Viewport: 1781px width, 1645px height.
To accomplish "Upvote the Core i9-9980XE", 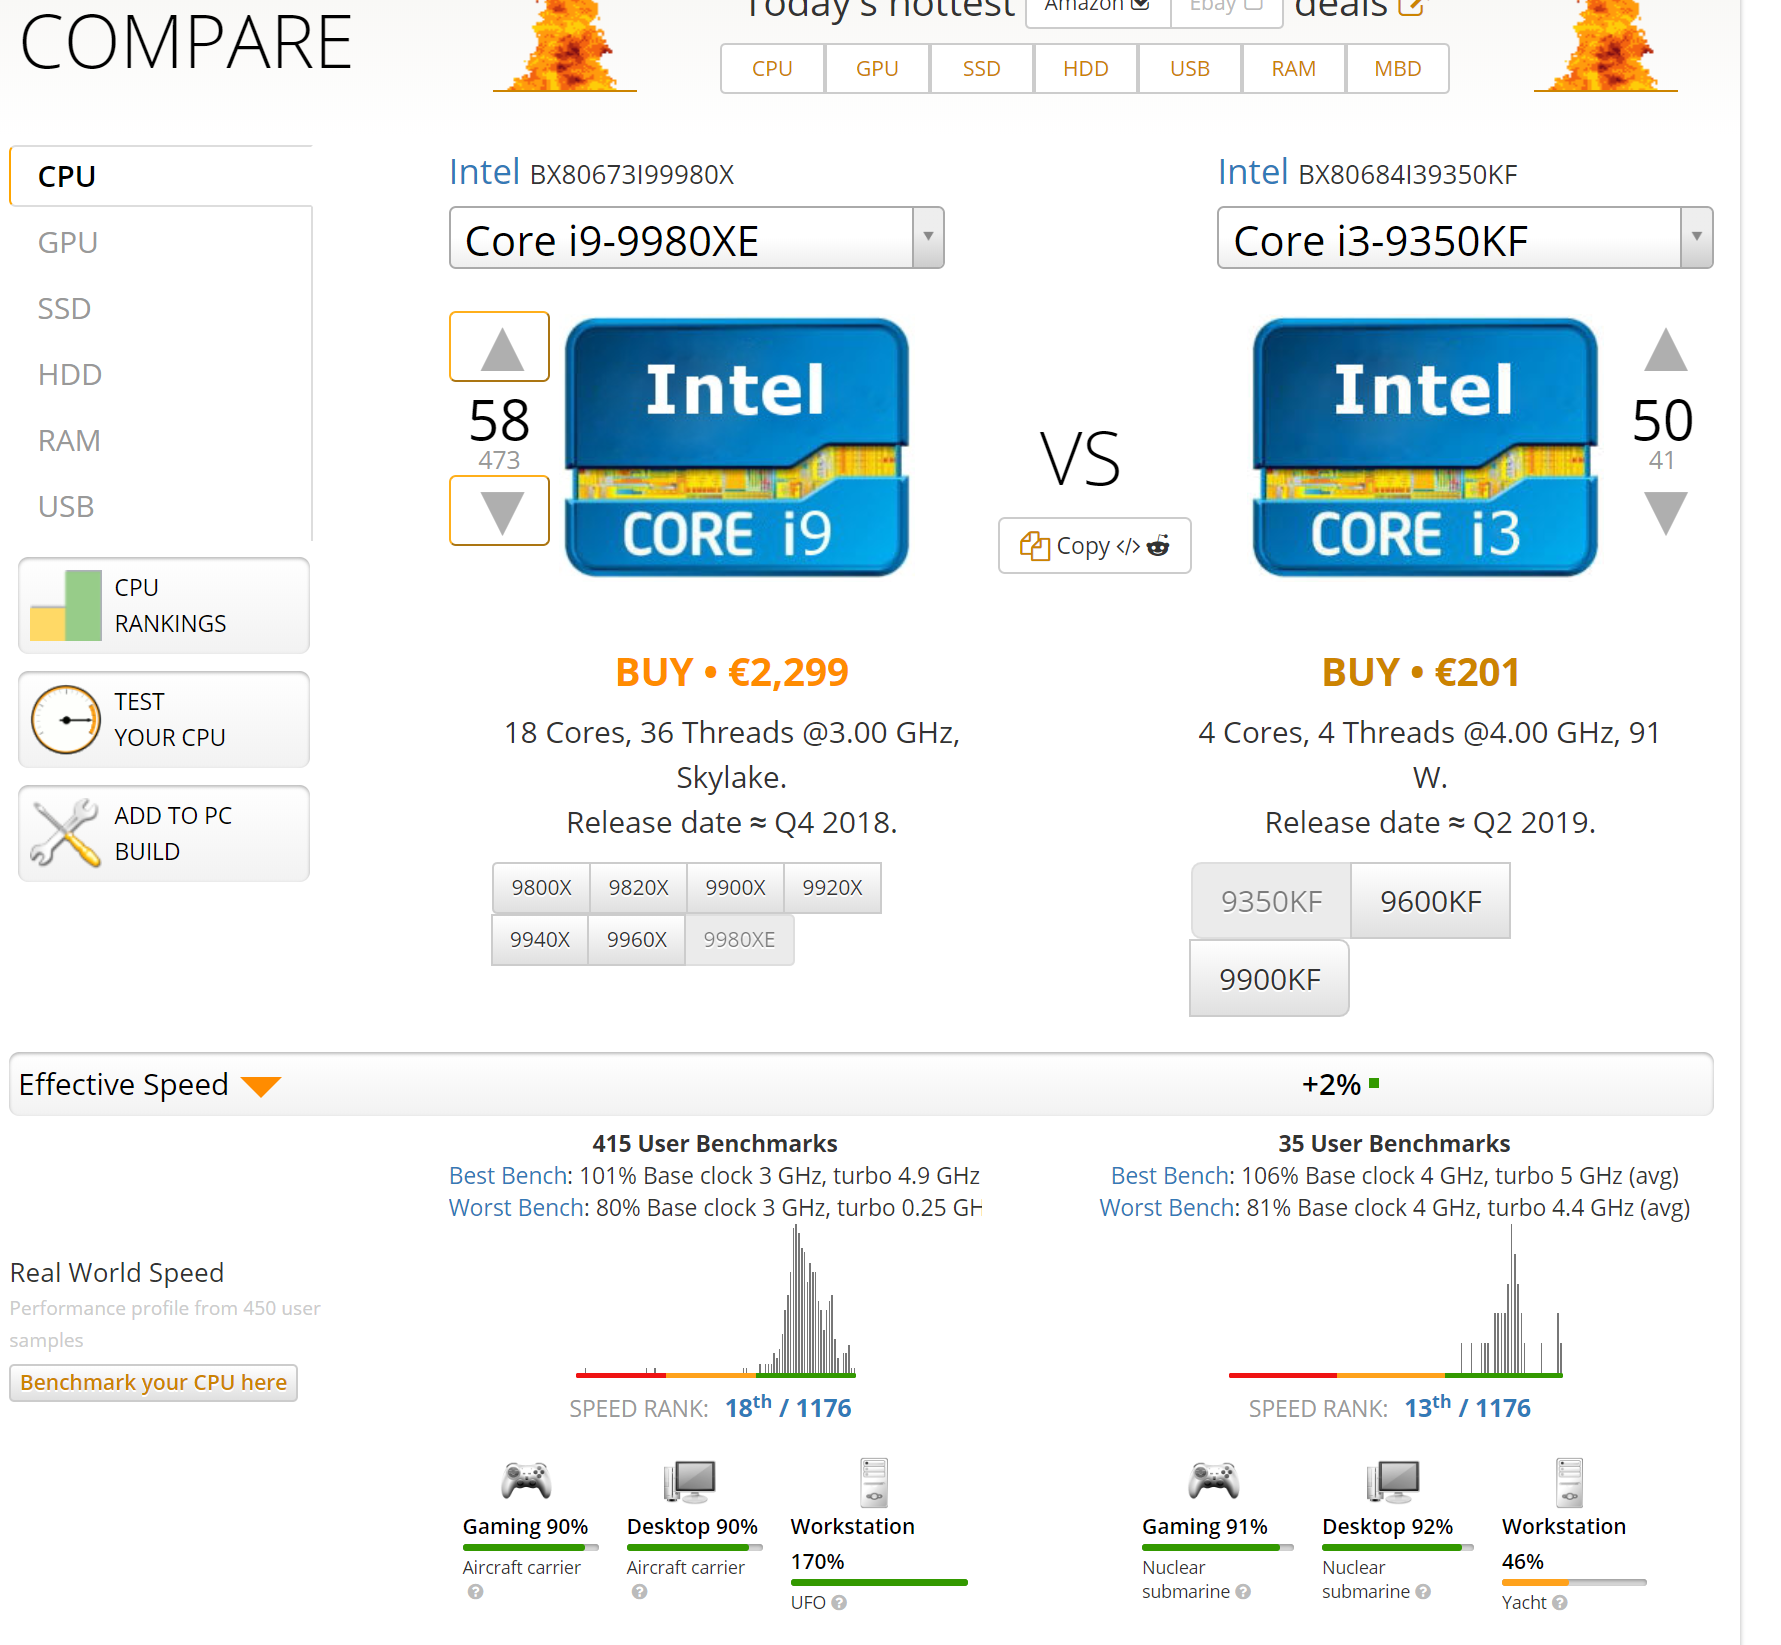I will 500,347.
